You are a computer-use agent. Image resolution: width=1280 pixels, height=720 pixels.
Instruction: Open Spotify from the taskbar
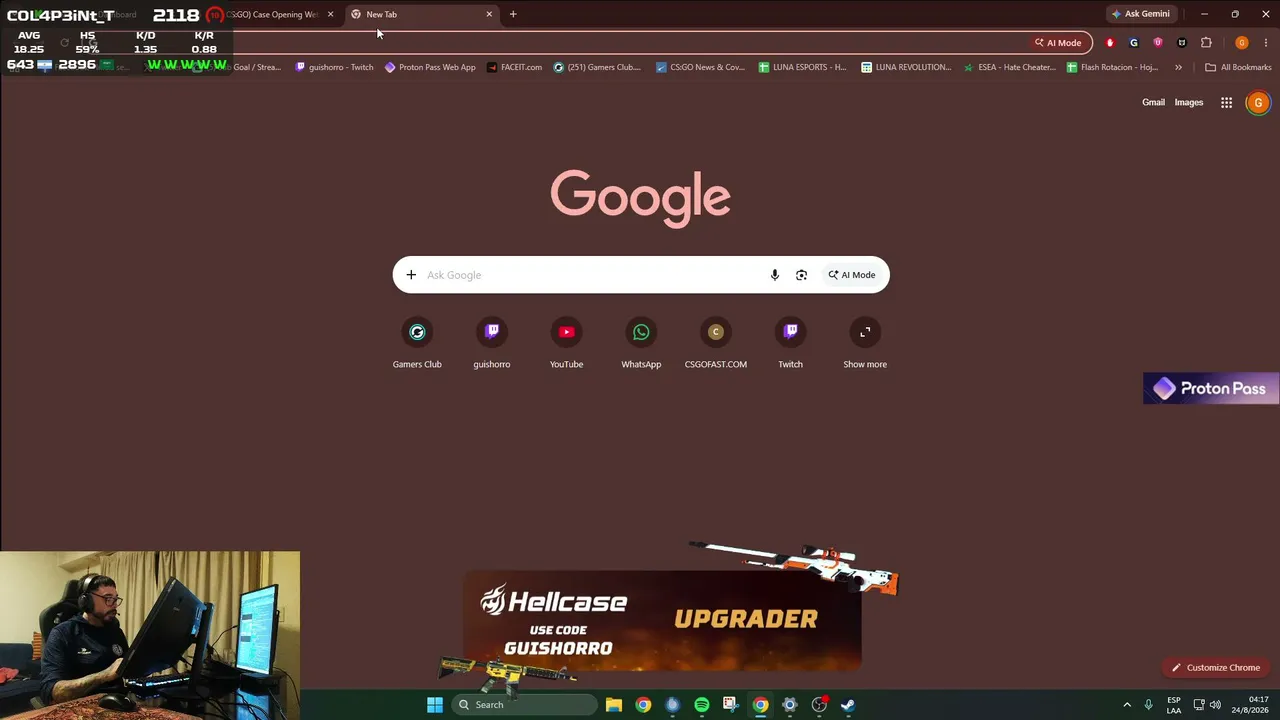pos(702,705)
